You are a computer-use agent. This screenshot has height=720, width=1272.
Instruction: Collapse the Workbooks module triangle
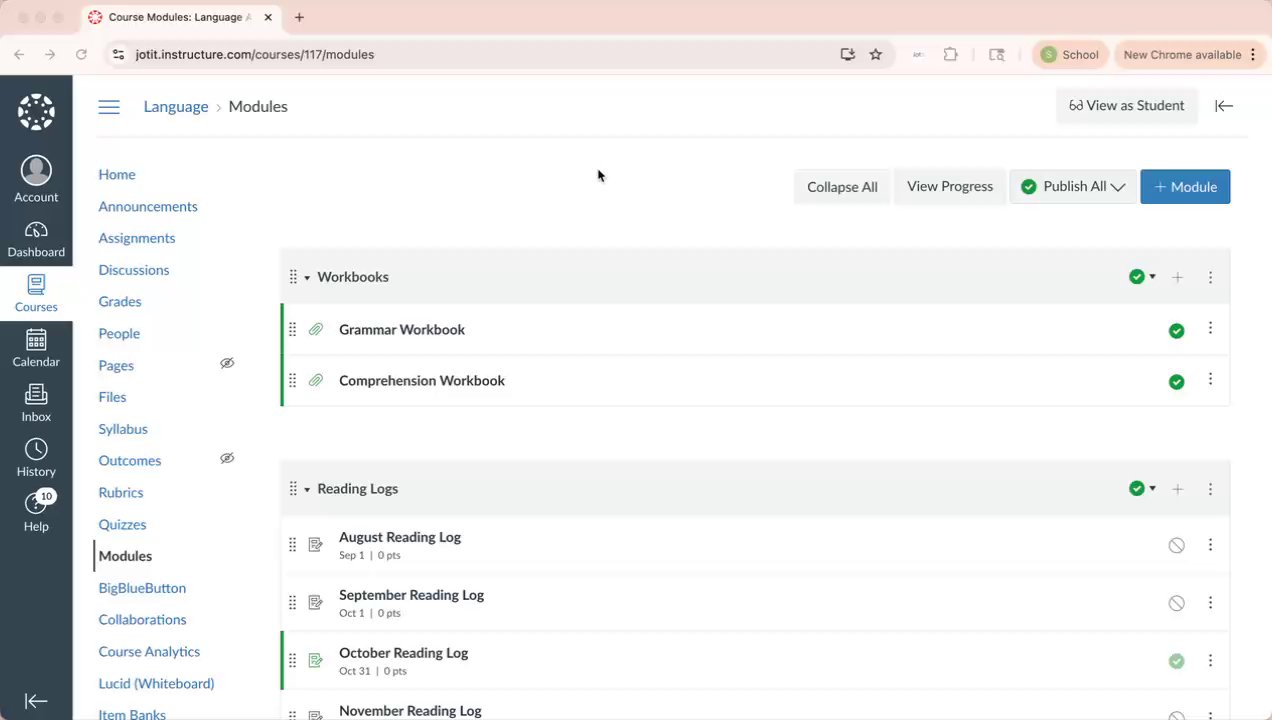click(307, 278)
